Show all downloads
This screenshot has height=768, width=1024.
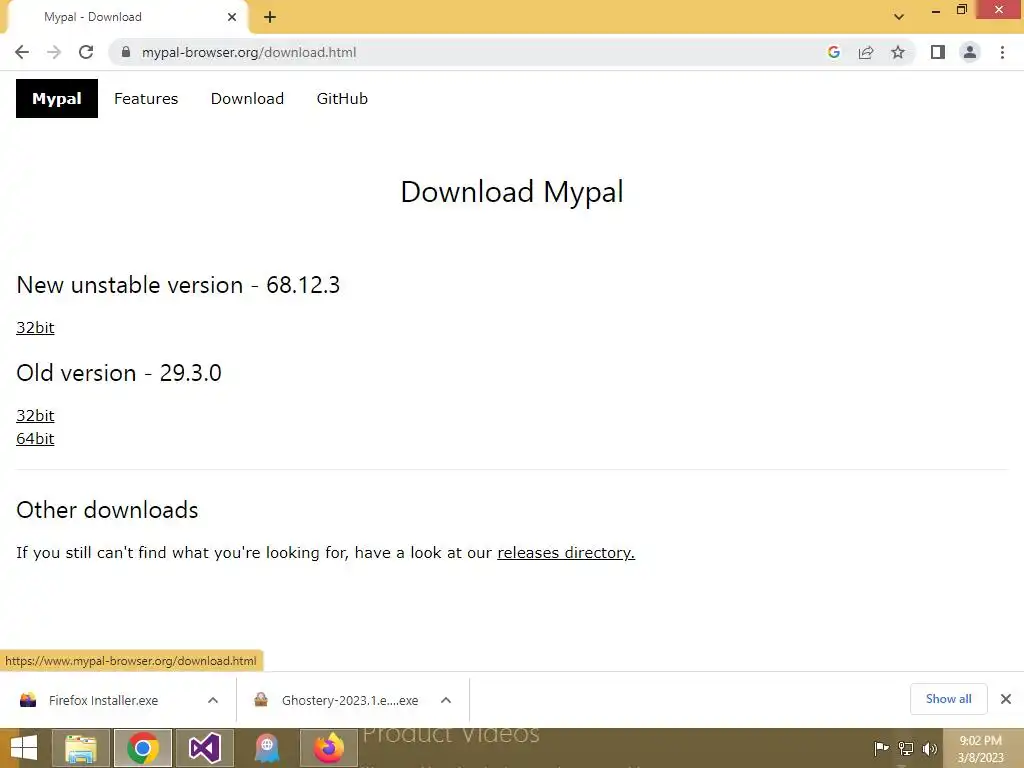click(948, 699)
